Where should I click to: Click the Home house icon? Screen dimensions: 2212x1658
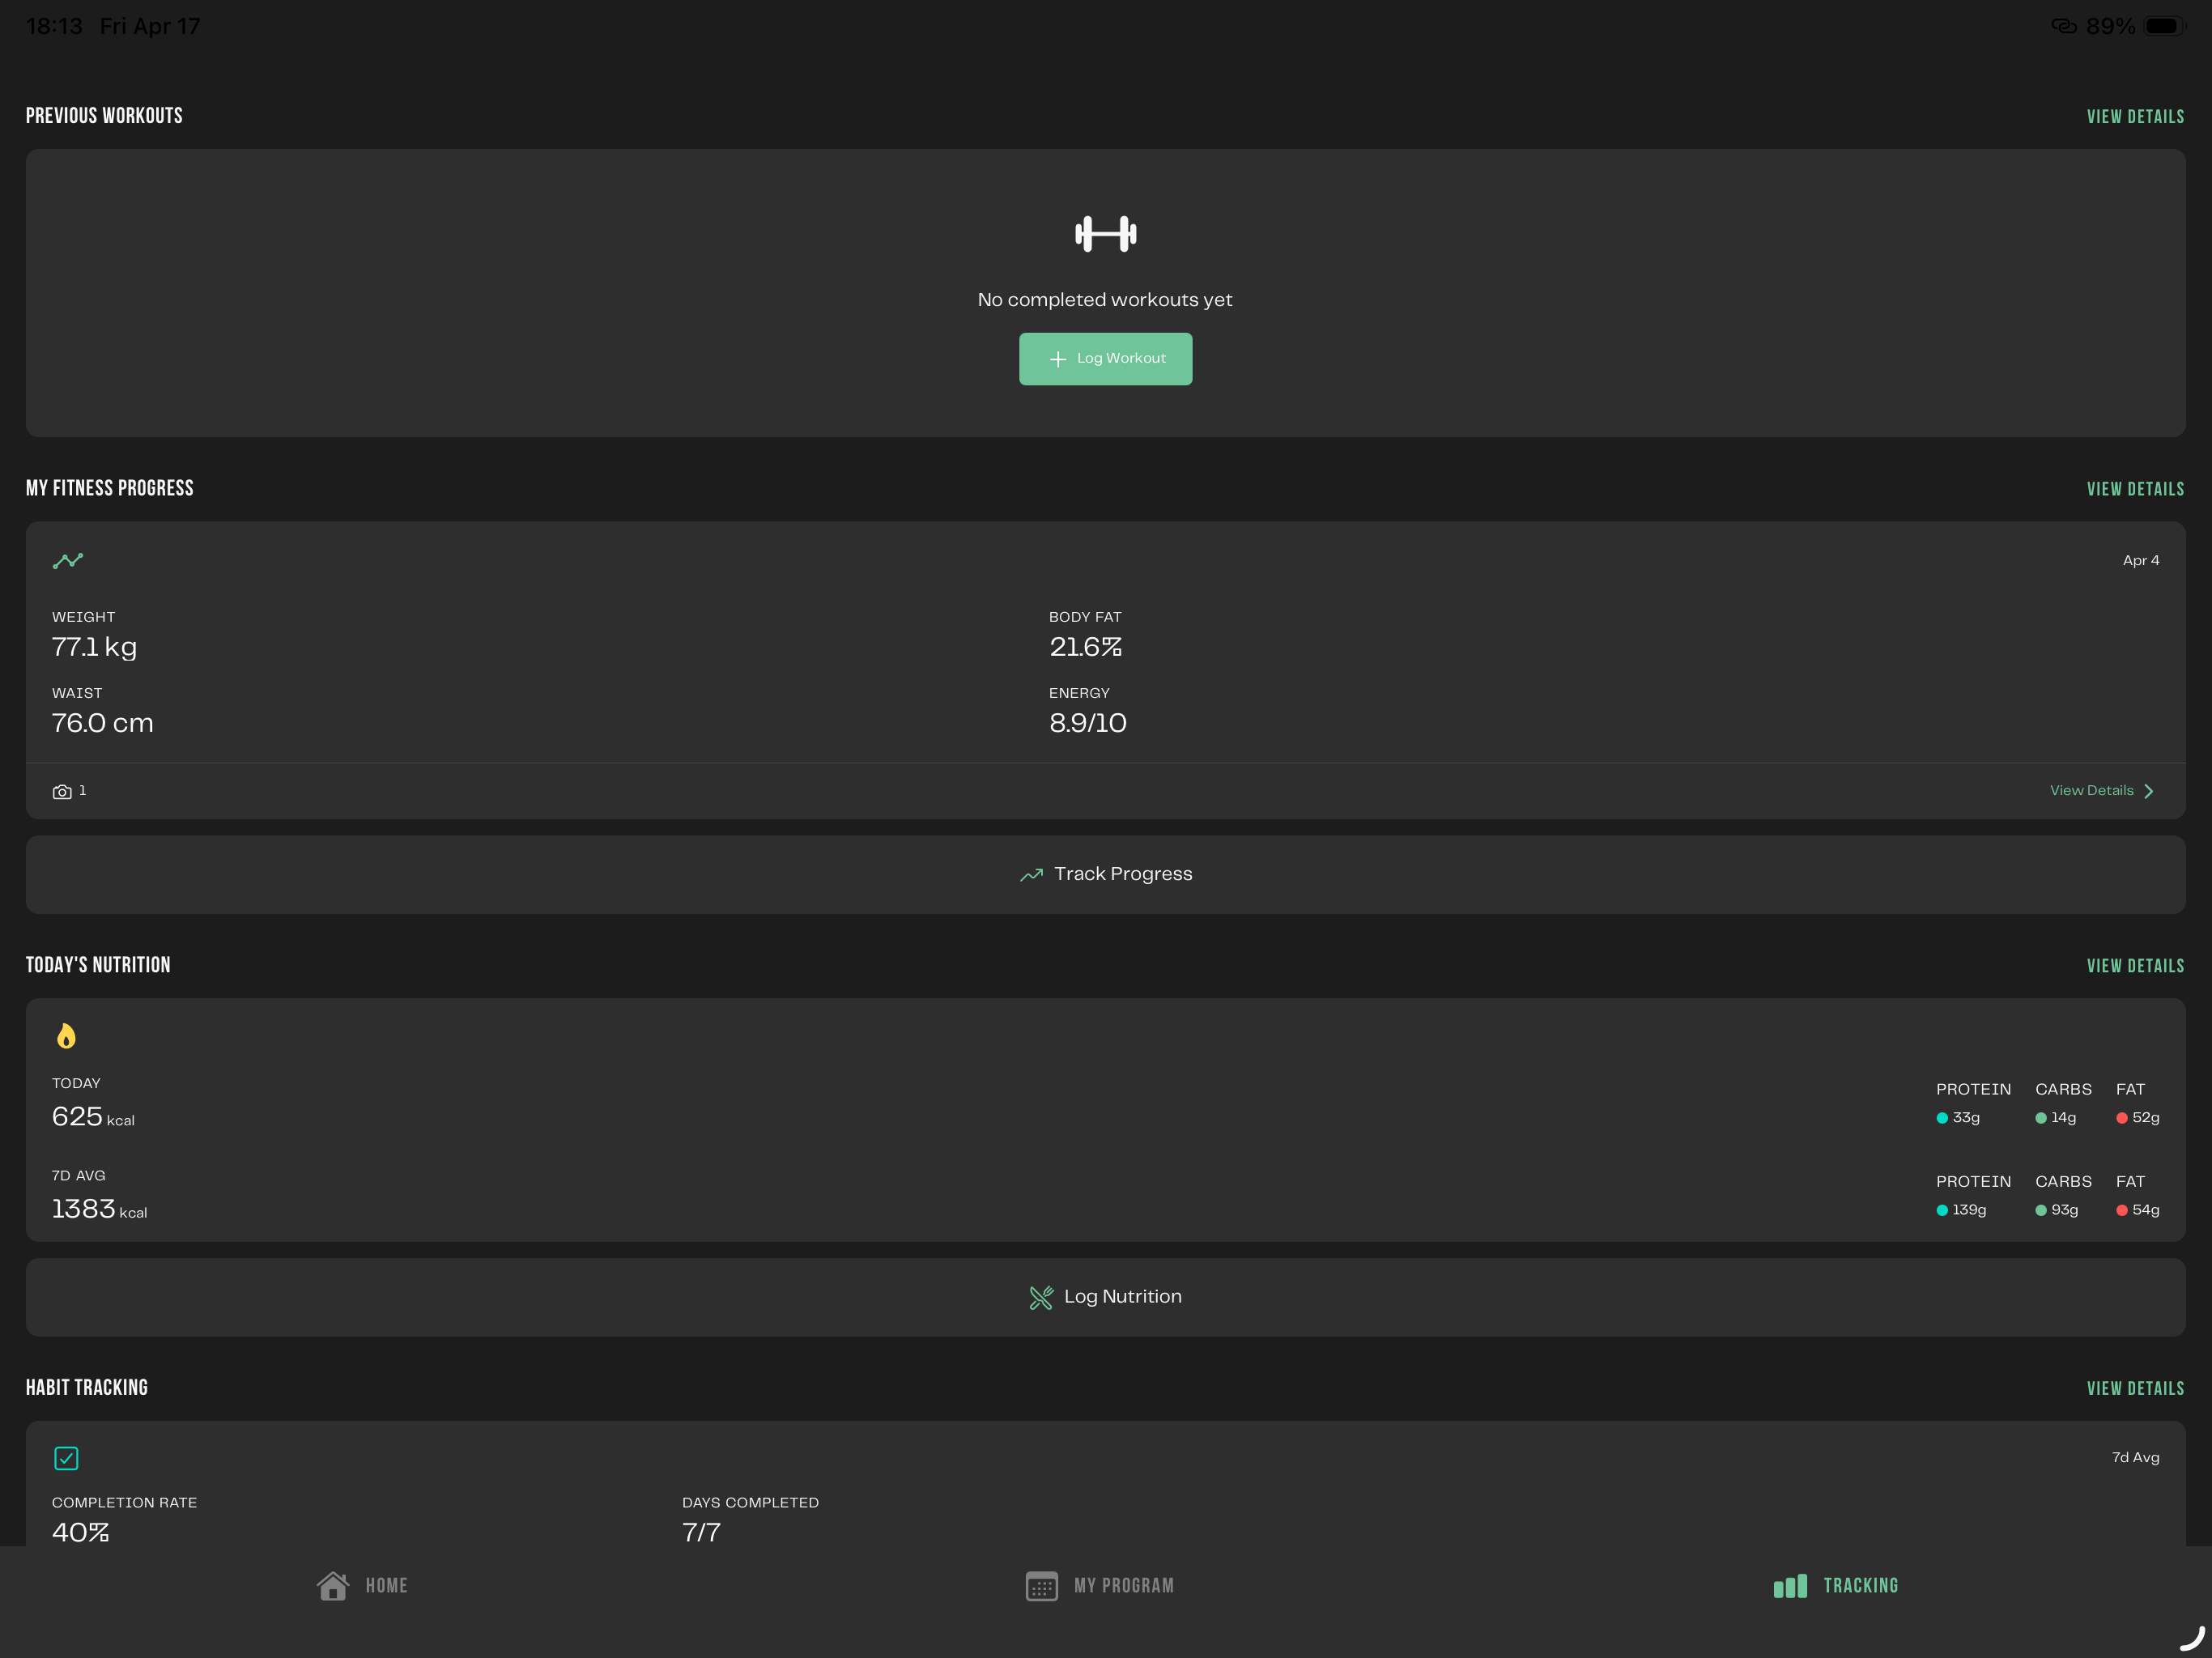[x=333, y=1586]
